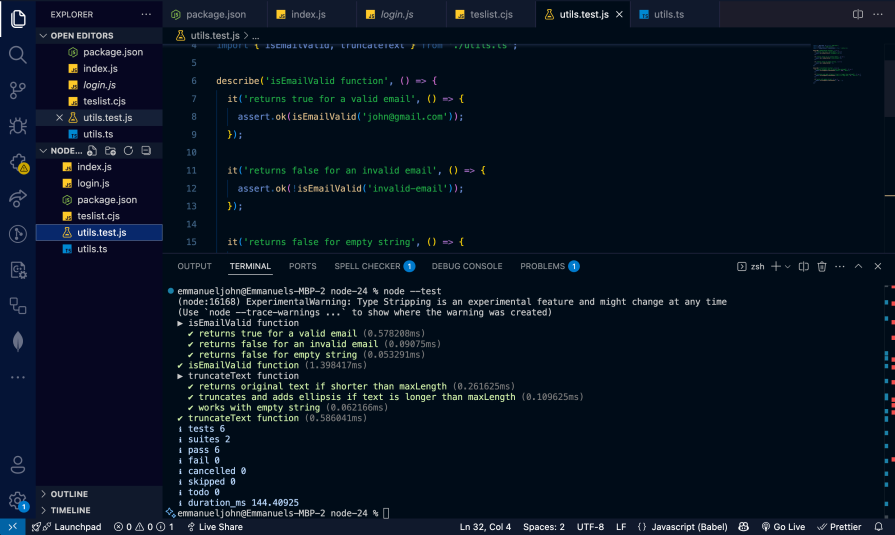Open errors and warnings count in status bar
The height and width of the screenshot is (535, 895).
click(x=143, y=526)
